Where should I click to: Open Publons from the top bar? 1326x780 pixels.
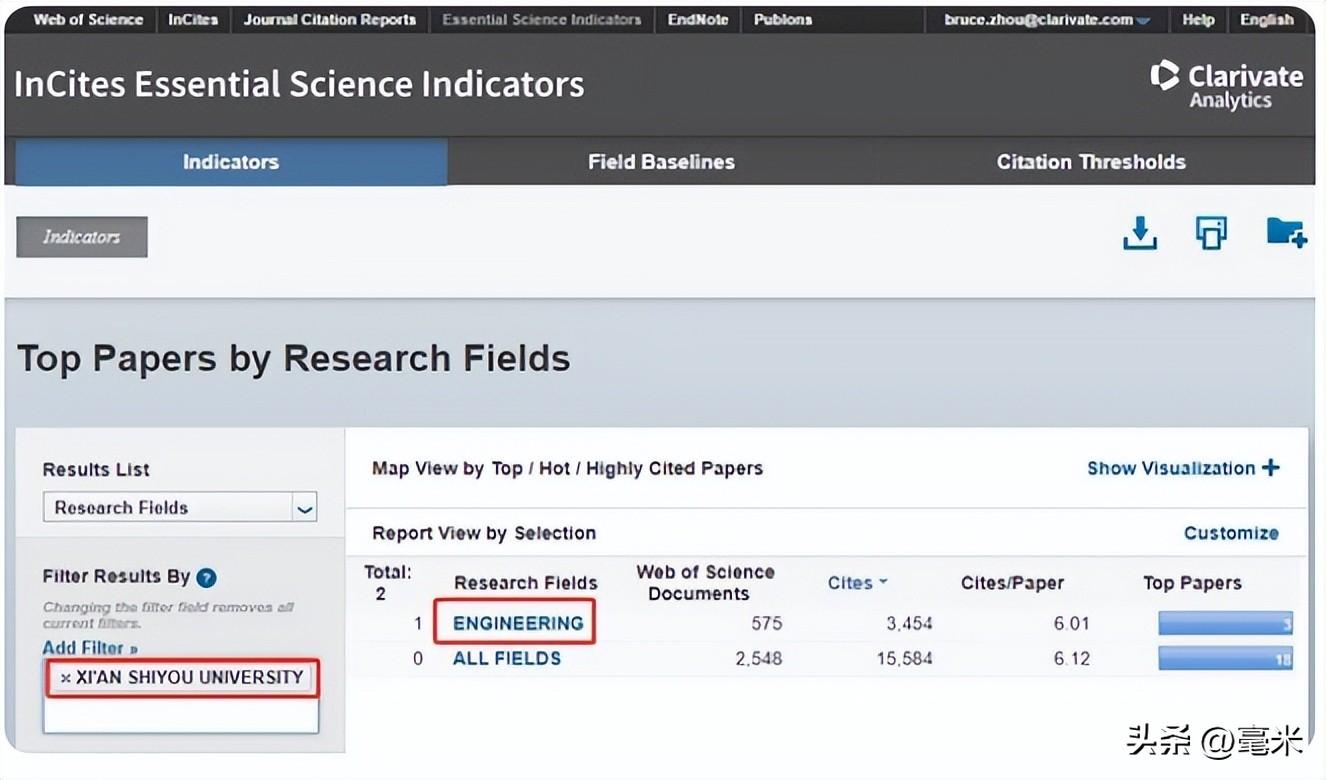click(x=783, y=20)
